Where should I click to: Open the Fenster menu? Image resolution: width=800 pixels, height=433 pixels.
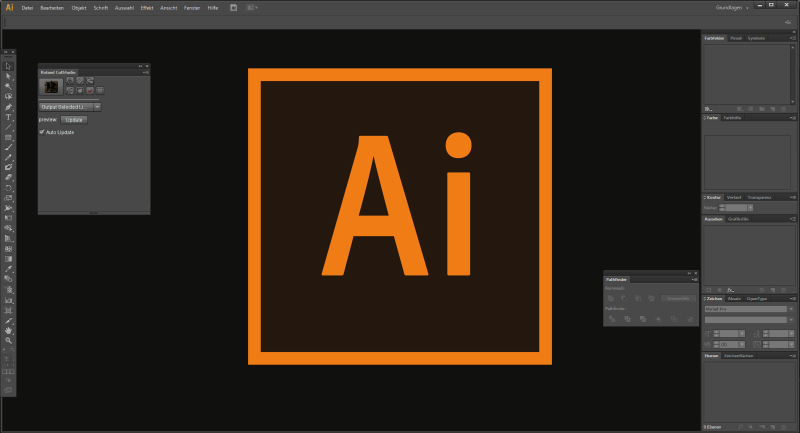click(x=192, y=8)
